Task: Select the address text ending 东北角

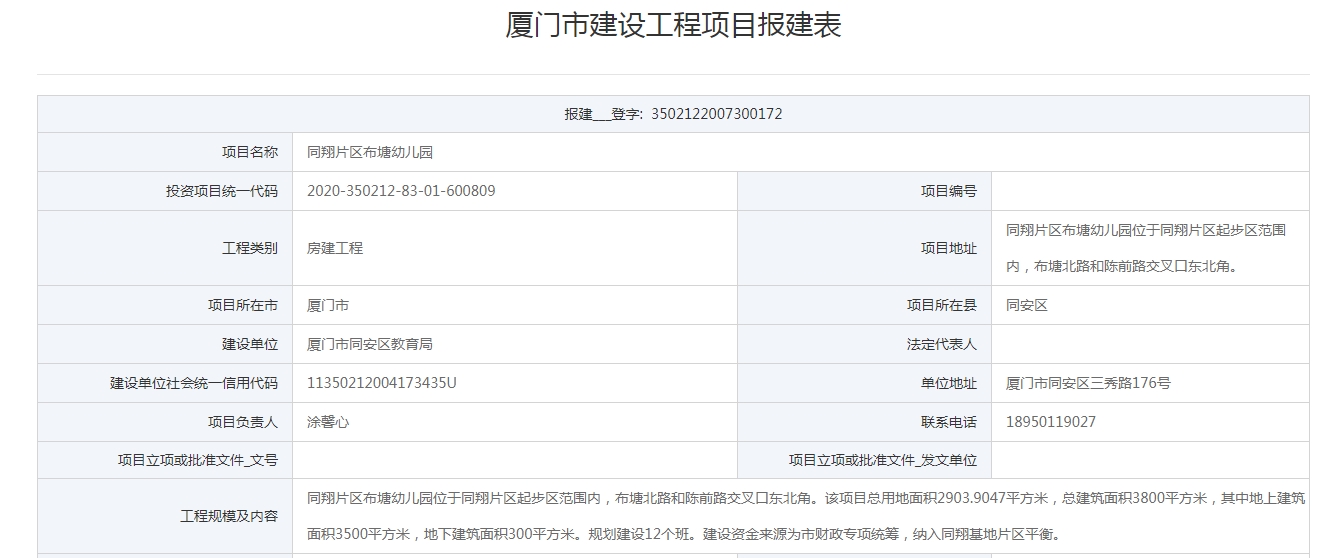Action: click(x=1146, y=248)
